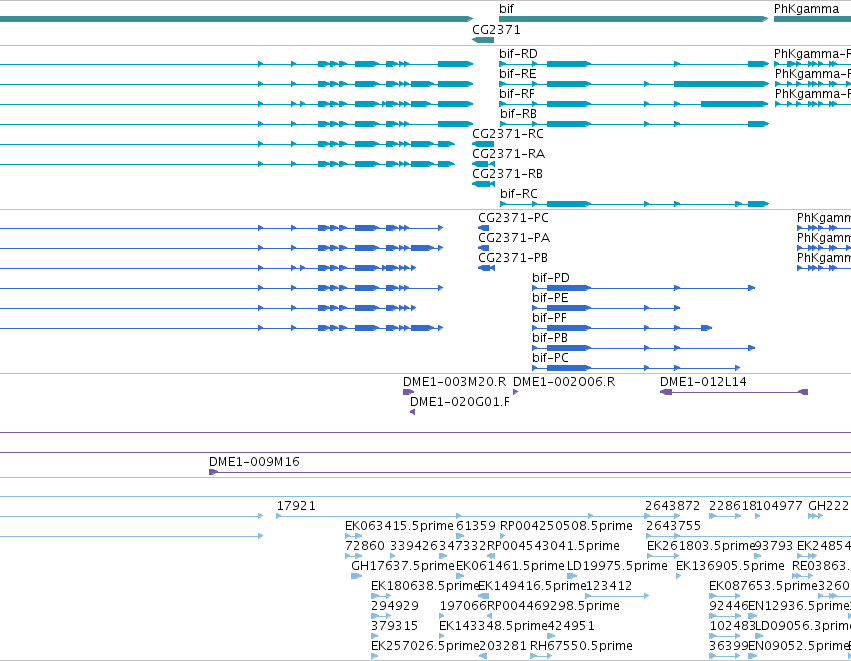Select the bif-RC transcript label
The image size is (851, 661).
pyautogui.click(x=519, y=194)
